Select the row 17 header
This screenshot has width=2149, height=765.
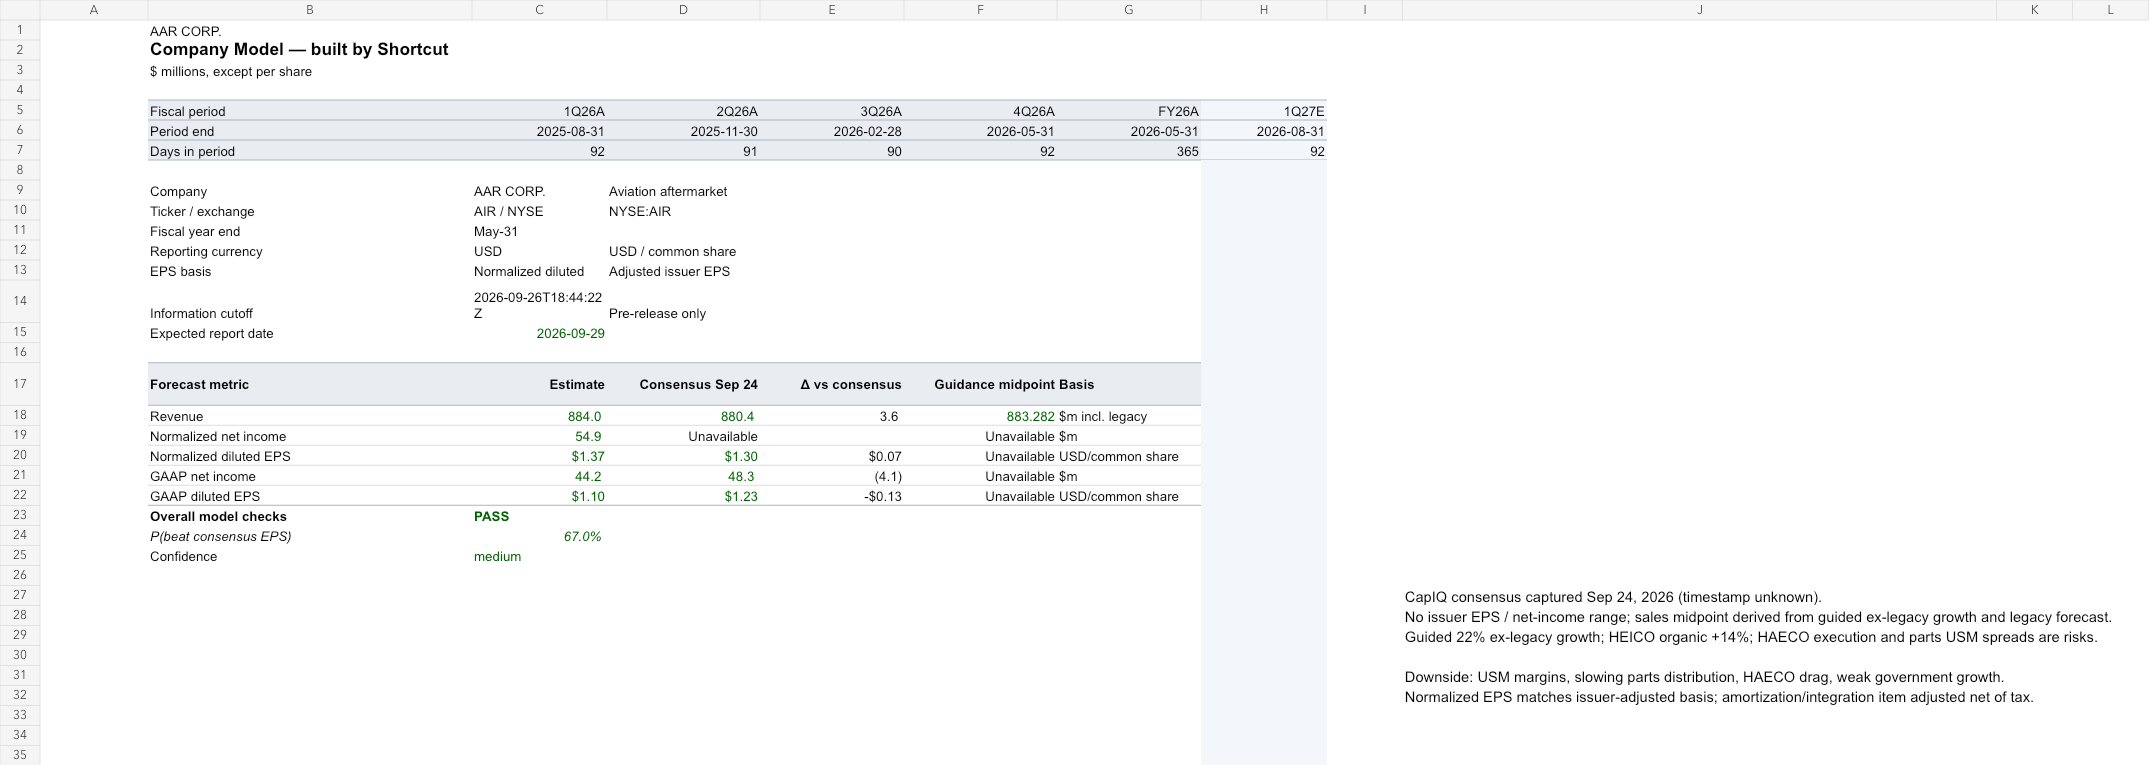tap(20, 384)
